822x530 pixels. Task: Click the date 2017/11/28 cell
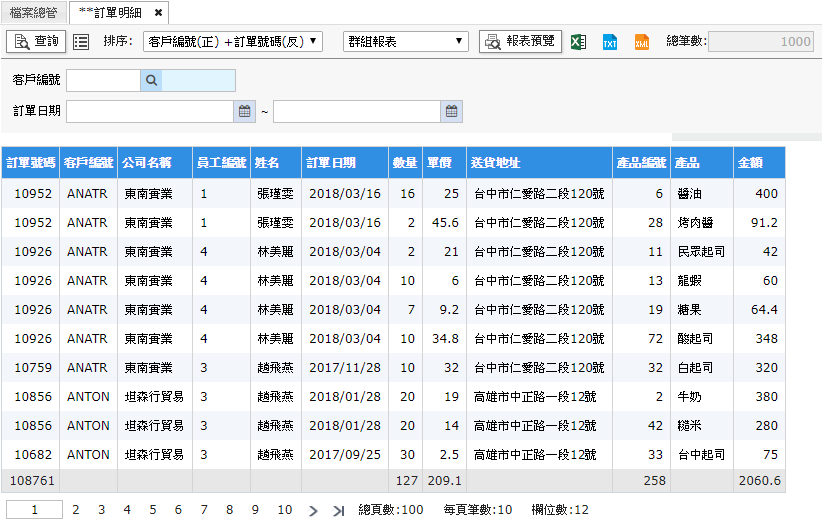(x=345, y=368)
